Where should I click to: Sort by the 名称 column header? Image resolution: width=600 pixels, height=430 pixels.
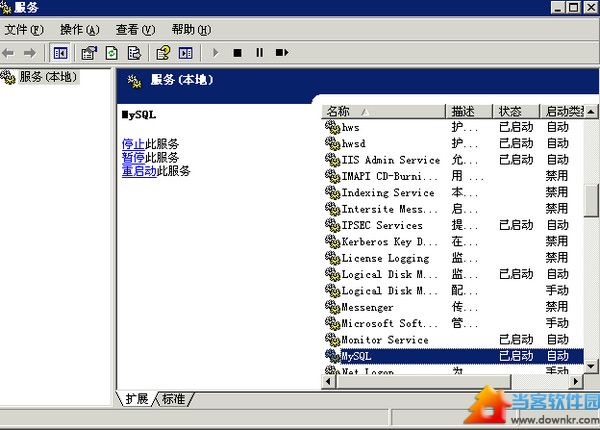pyautogui.click(x=383, y=111)
